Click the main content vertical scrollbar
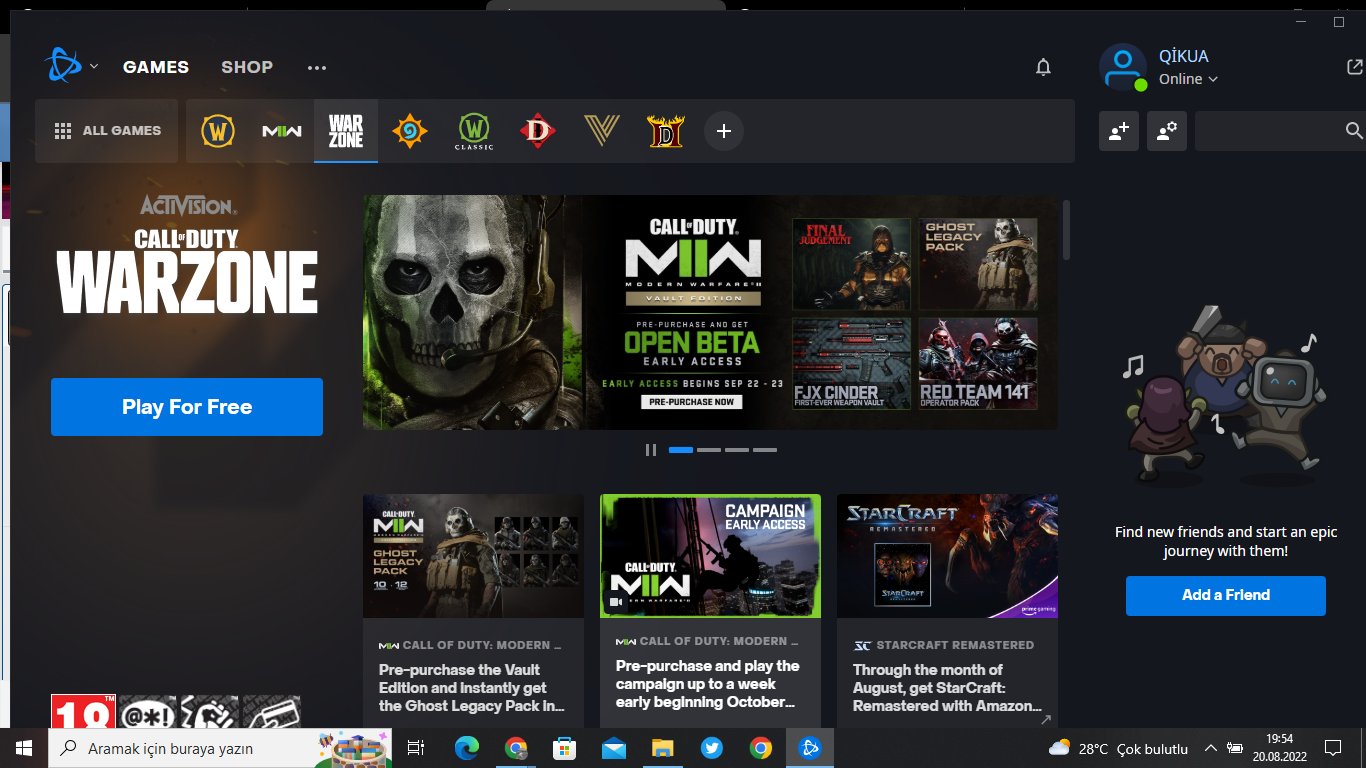The width and height of the screenshot is (1366, 768). pos(1066,230)
